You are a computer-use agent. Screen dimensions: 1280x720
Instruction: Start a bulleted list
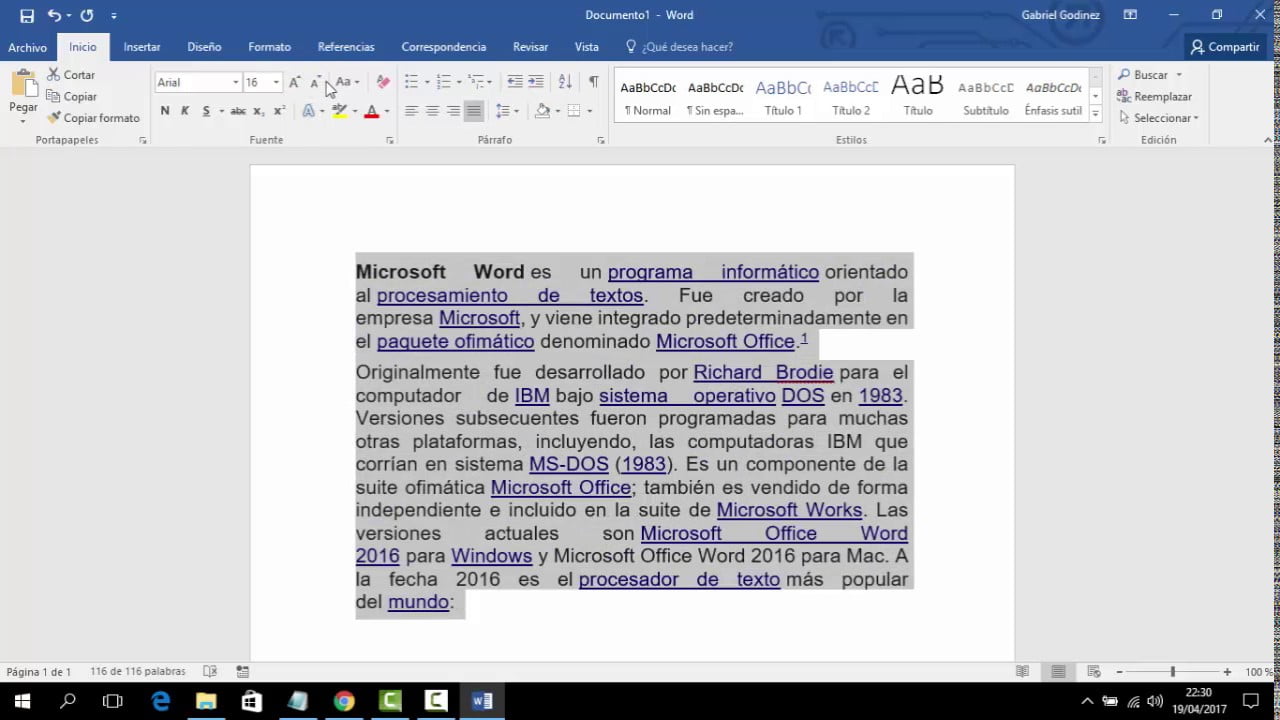click(x=411, y=82)
